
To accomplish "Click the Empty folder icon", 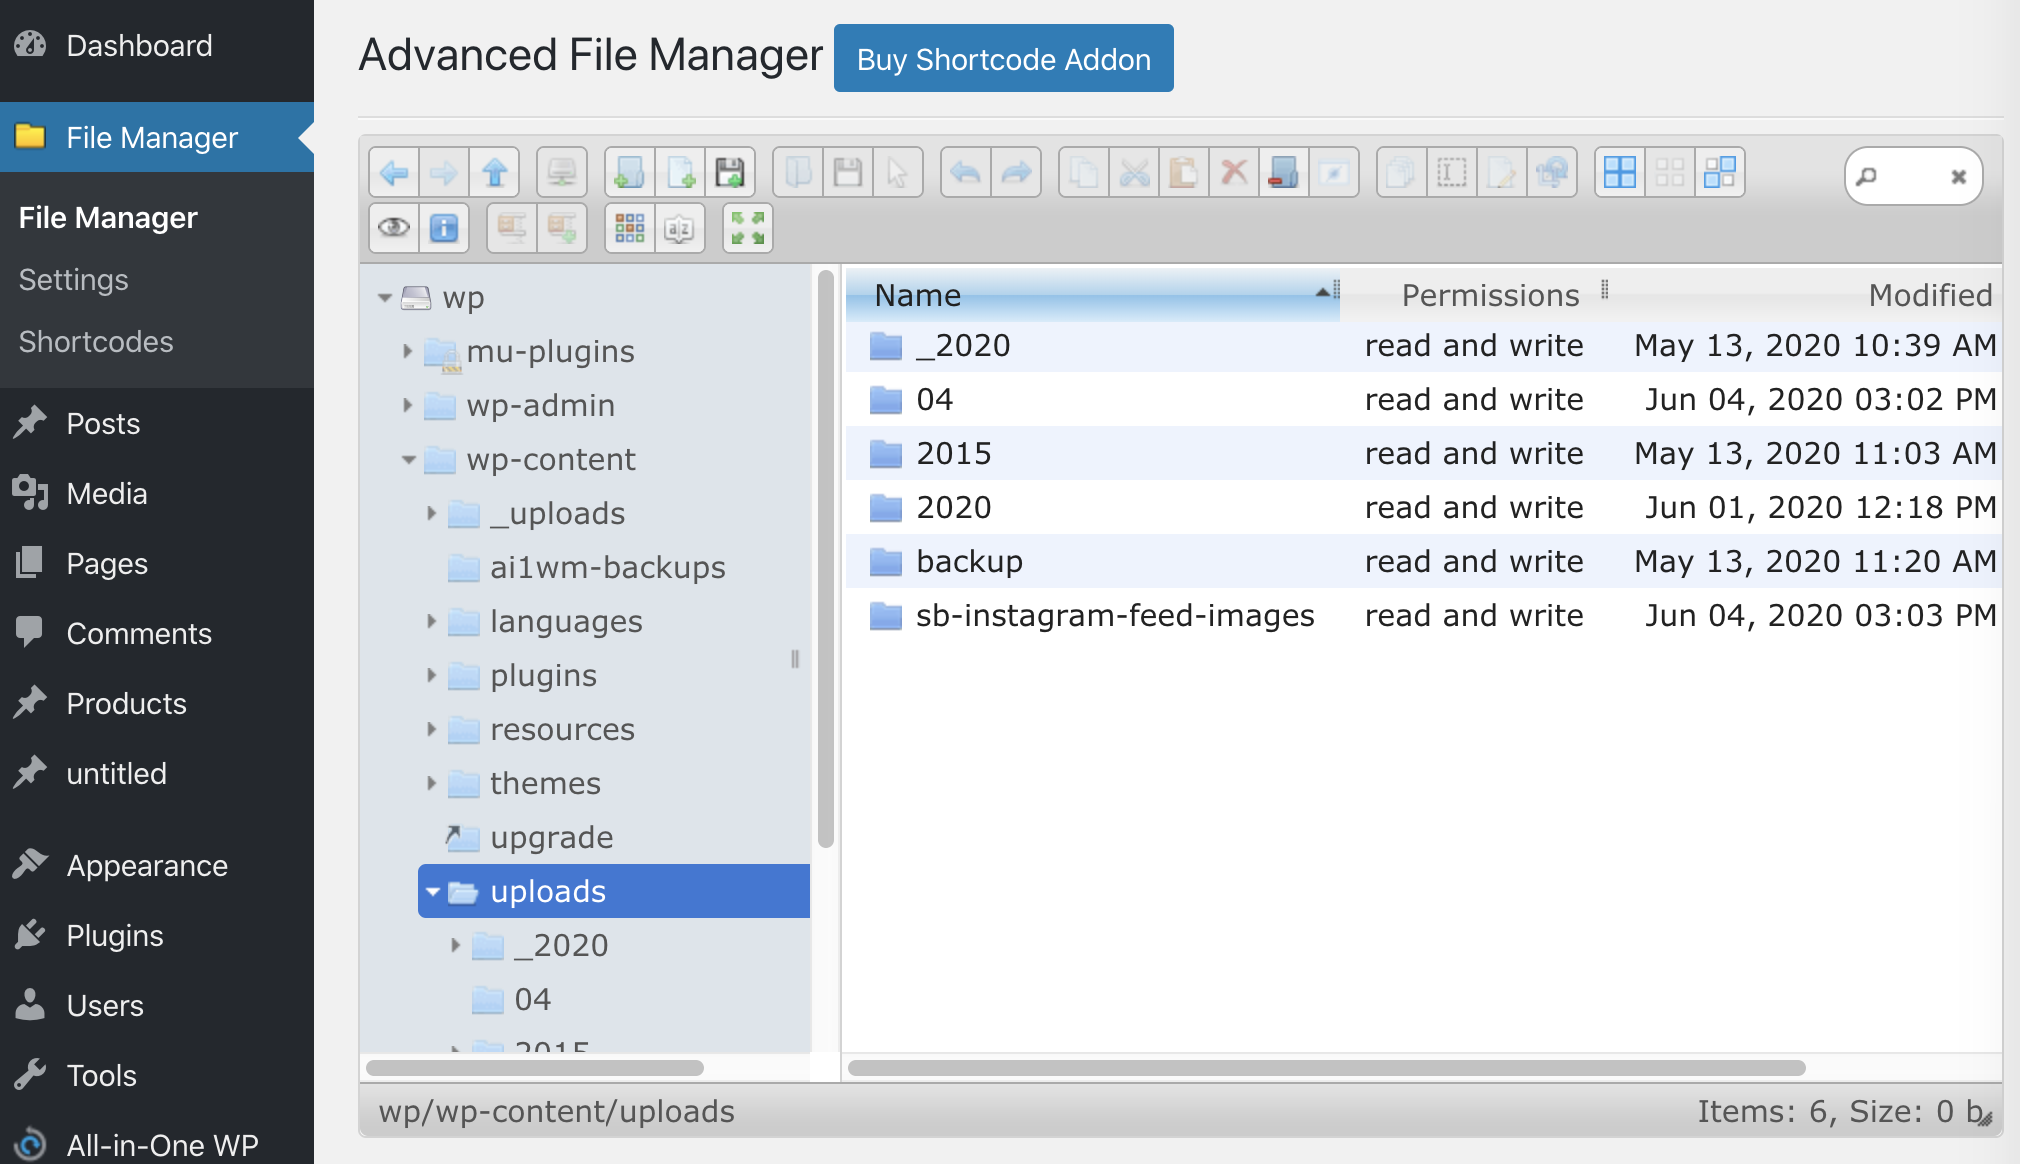I will [1284, 173].
